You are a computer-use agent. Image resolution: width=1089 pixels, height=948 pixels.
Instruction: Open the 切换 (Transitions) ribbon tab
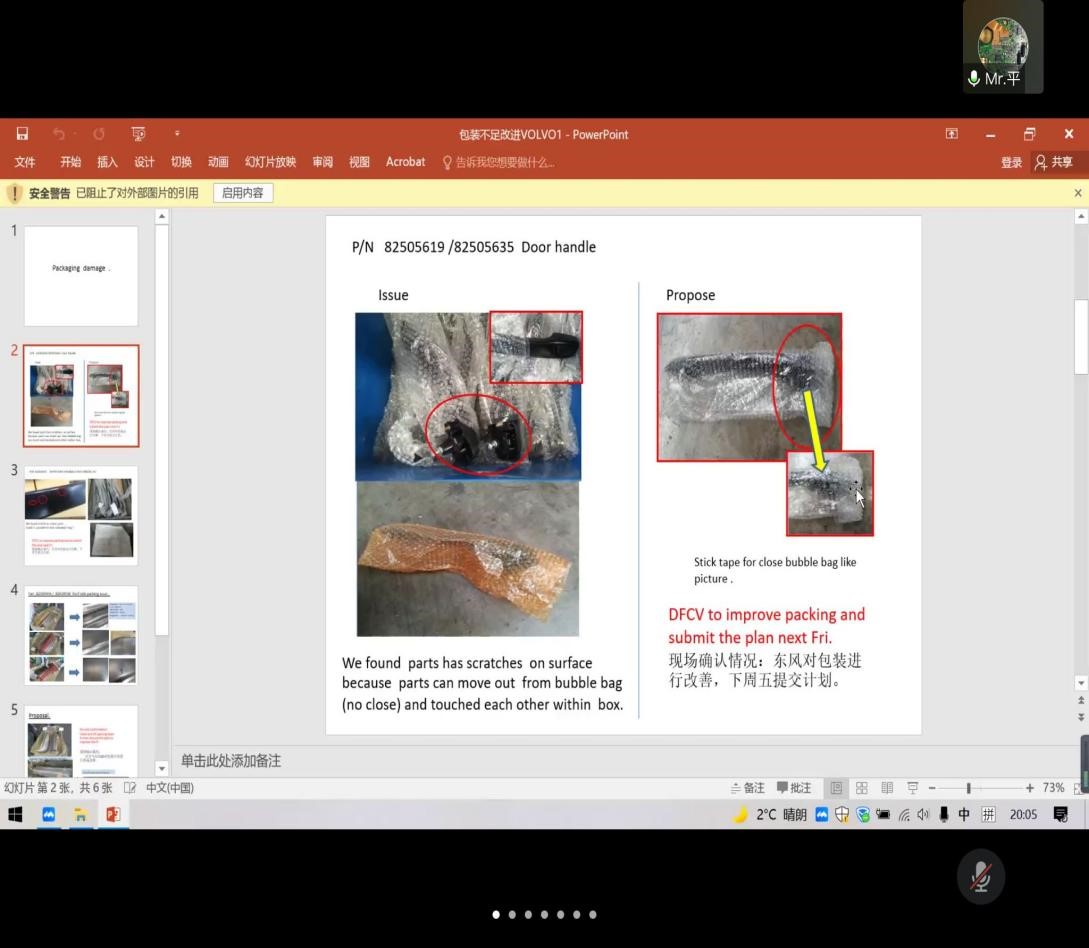181,162
